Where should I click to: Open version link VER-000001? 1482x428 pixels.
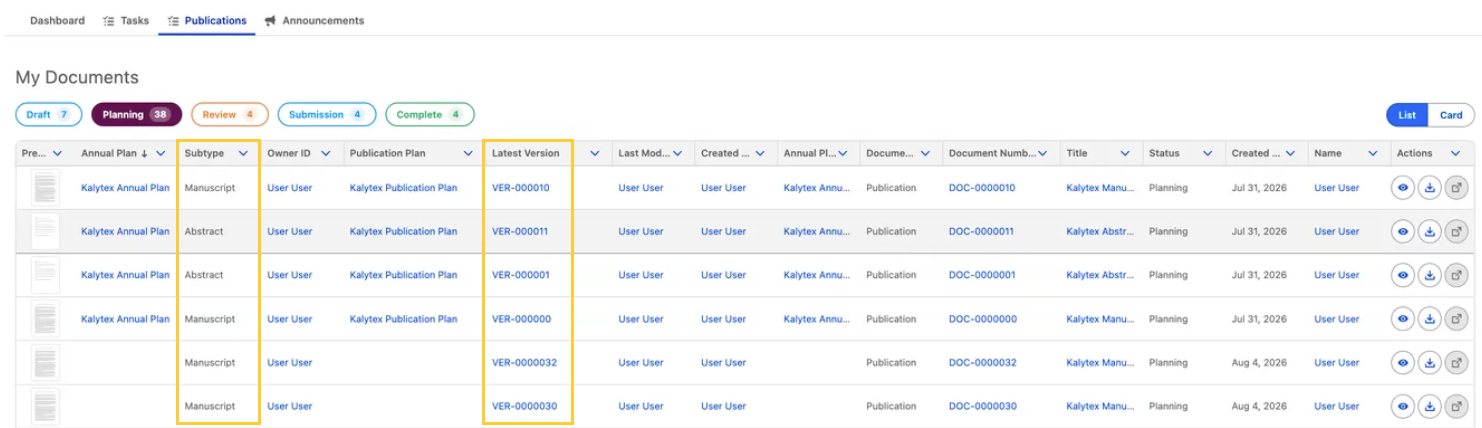520,275
